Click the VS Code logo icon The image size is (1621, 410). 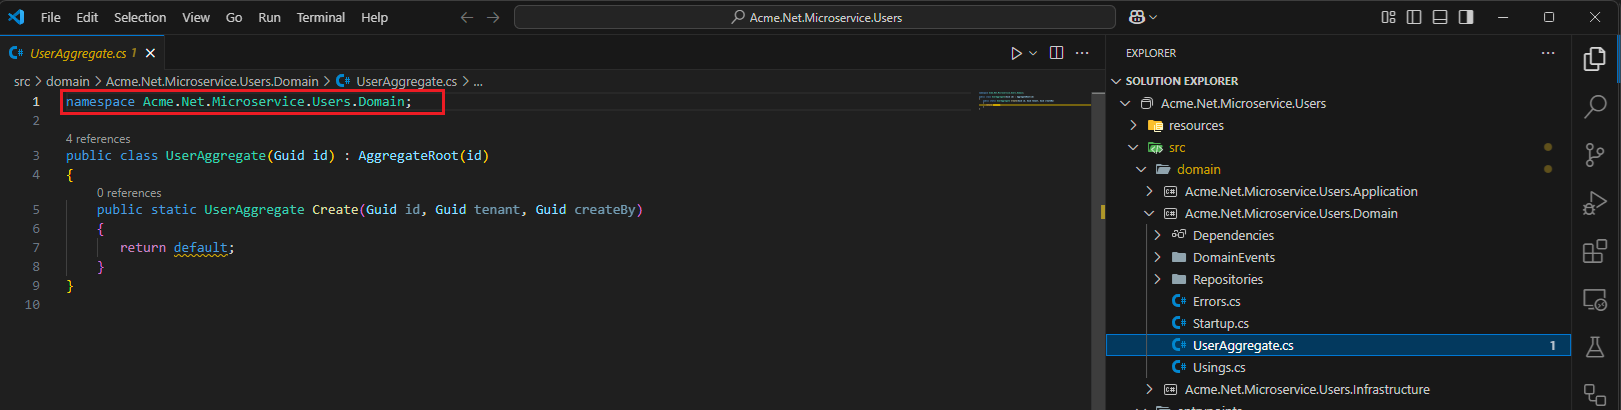[x=16, y=17]
